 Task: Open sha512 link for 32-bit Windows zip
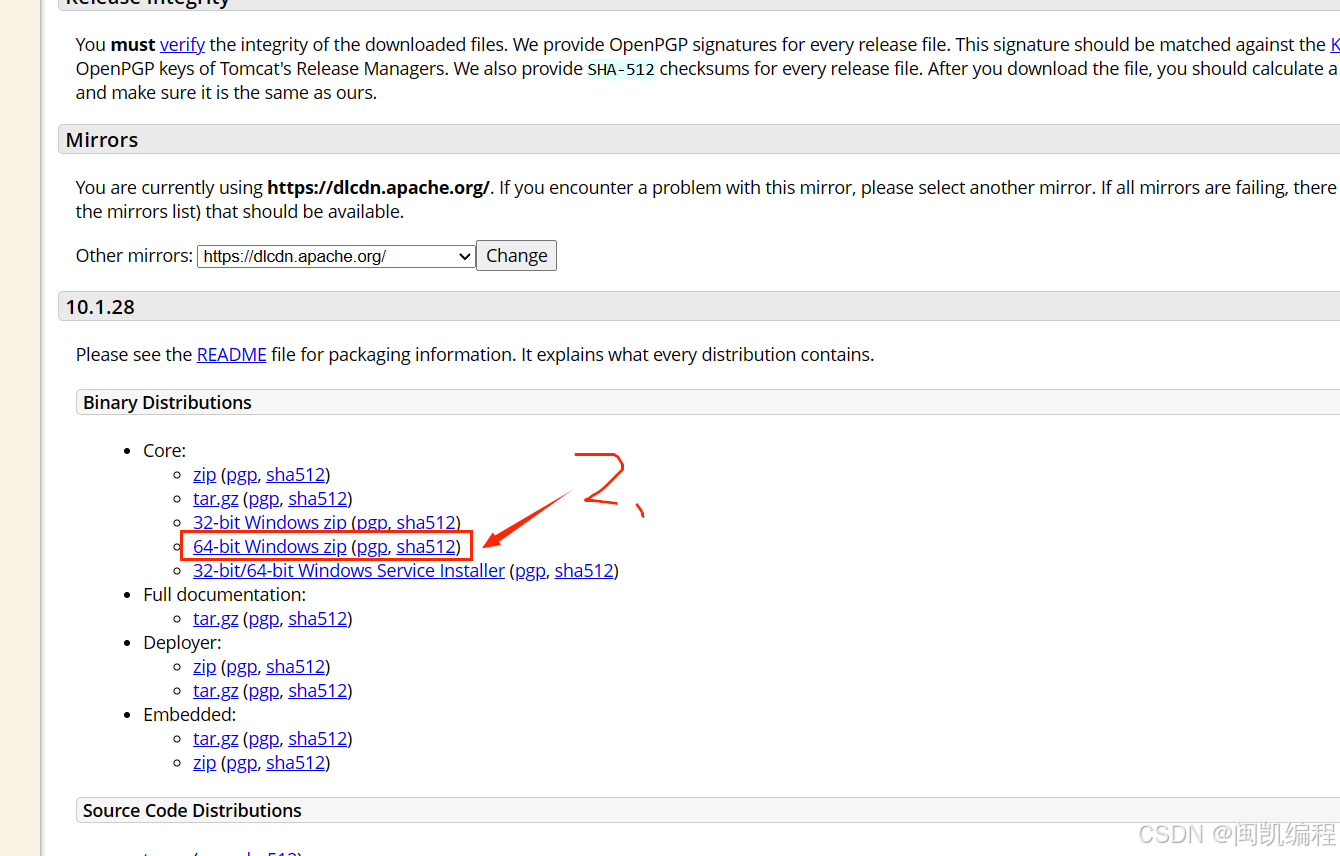tap(426, 522)
